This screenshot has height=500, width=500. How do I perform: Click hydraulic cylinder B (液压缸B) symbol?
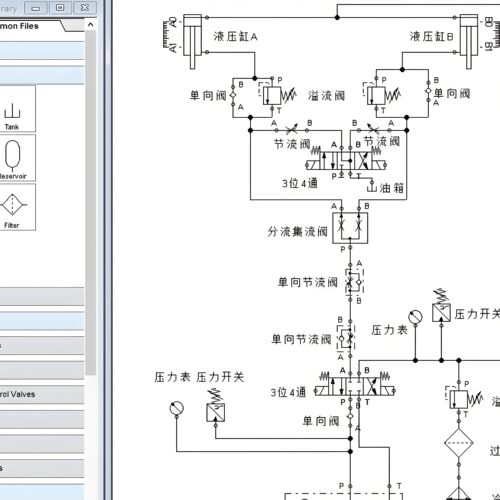pos(469,42)
